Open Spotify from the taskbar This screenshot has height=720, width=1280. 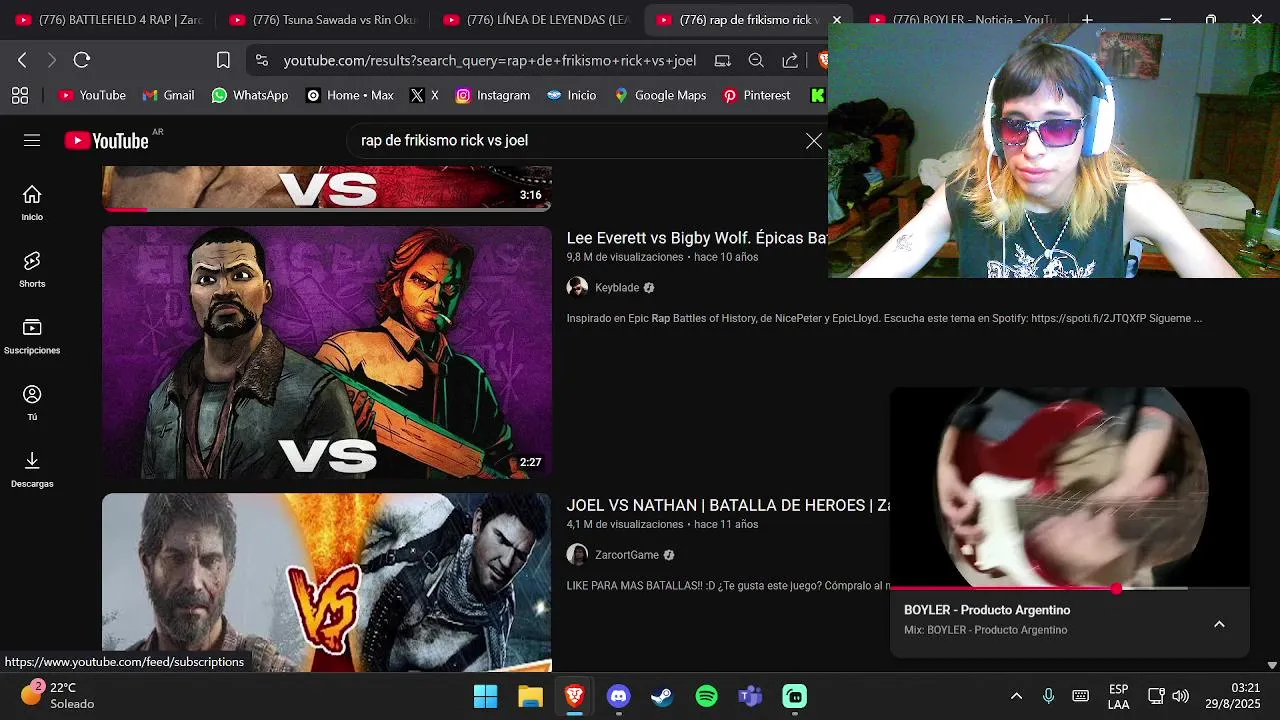click(x=706, y=696)
